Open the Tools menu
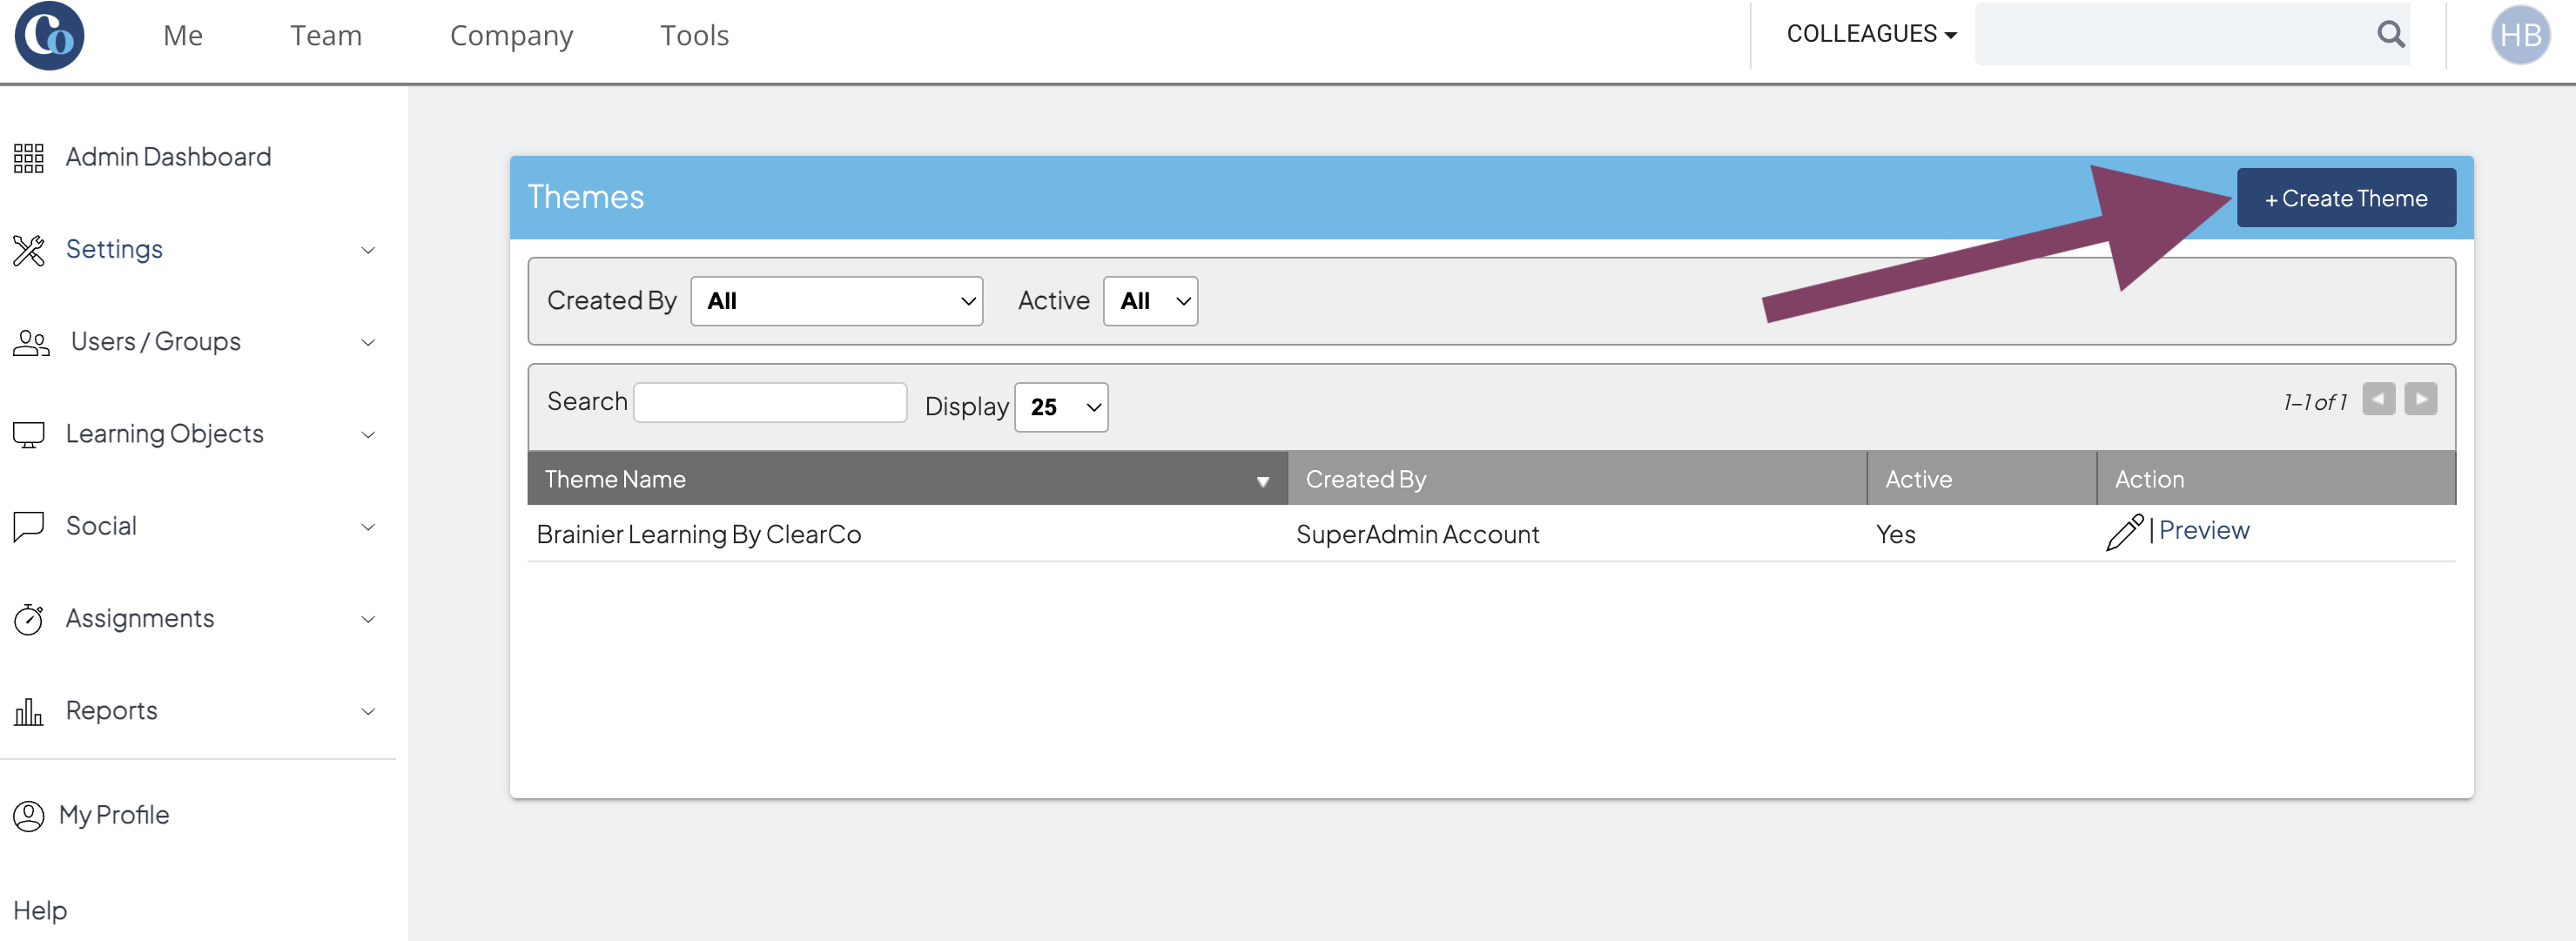This screenshot has width=2576, height=941. pos(694,36)
